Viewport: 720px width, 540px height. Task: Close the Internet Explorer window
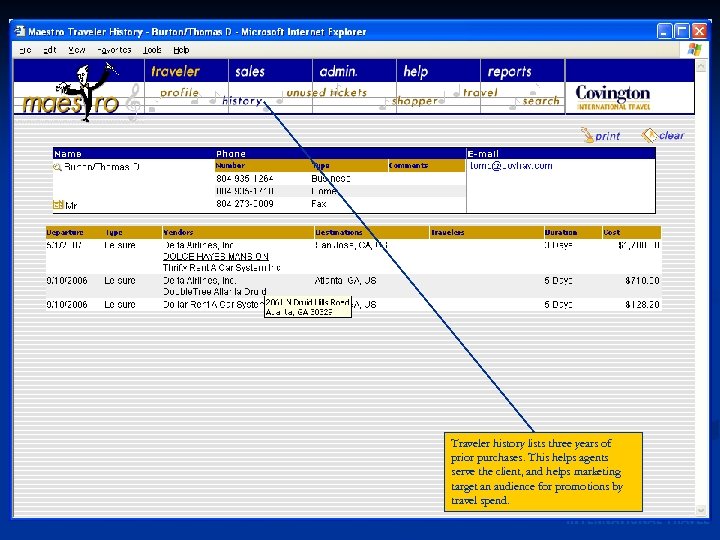pos(699,31)
